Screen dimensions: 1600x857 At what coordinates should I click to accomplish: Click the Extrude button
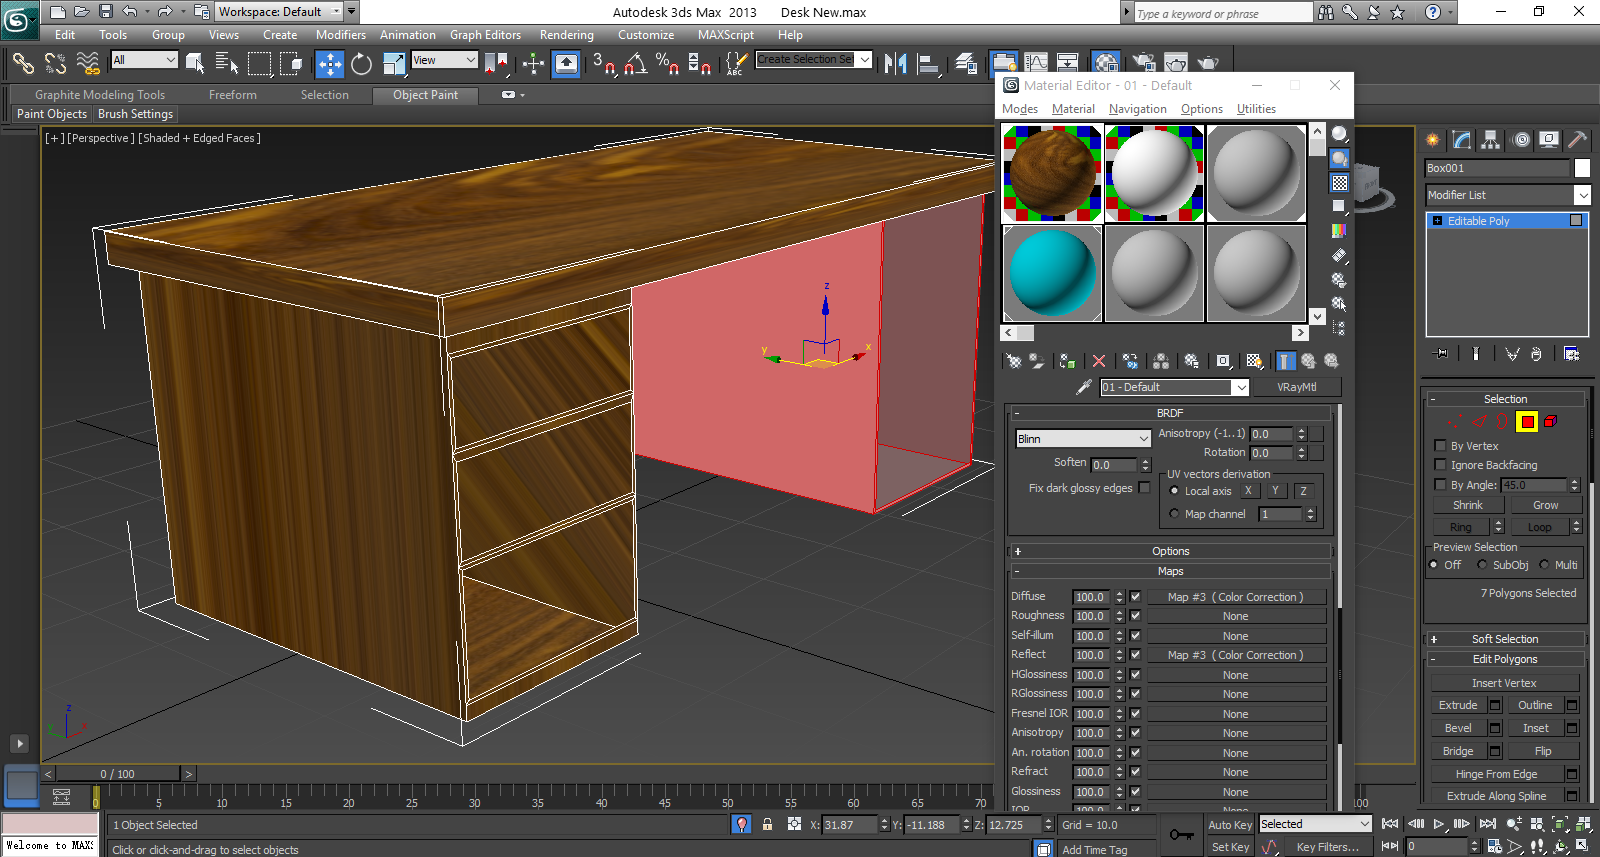[x=1458, y=705]
